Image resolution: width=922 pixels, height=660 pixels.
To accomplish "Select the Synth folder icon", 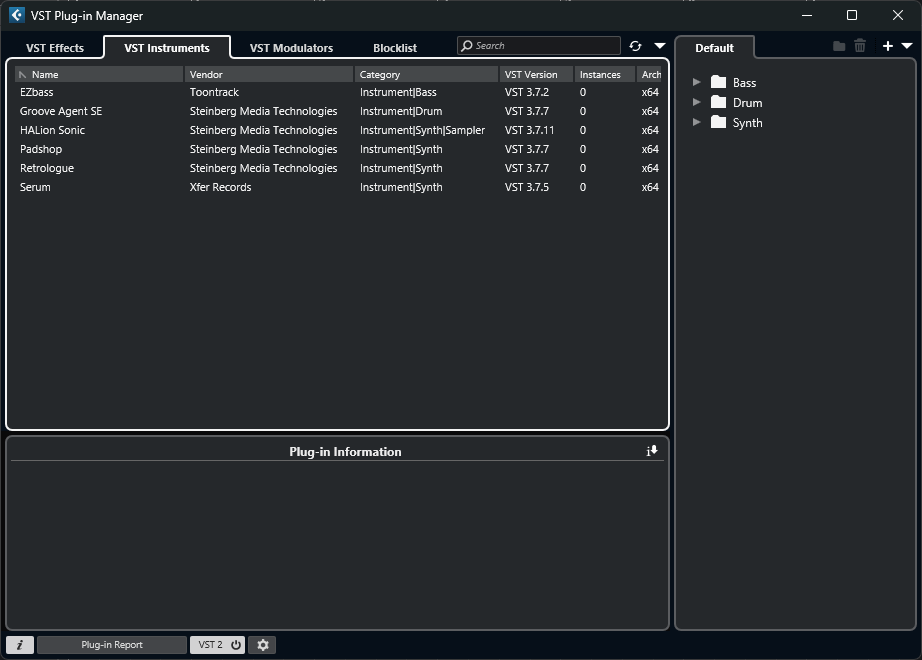I will coord(718,122).
